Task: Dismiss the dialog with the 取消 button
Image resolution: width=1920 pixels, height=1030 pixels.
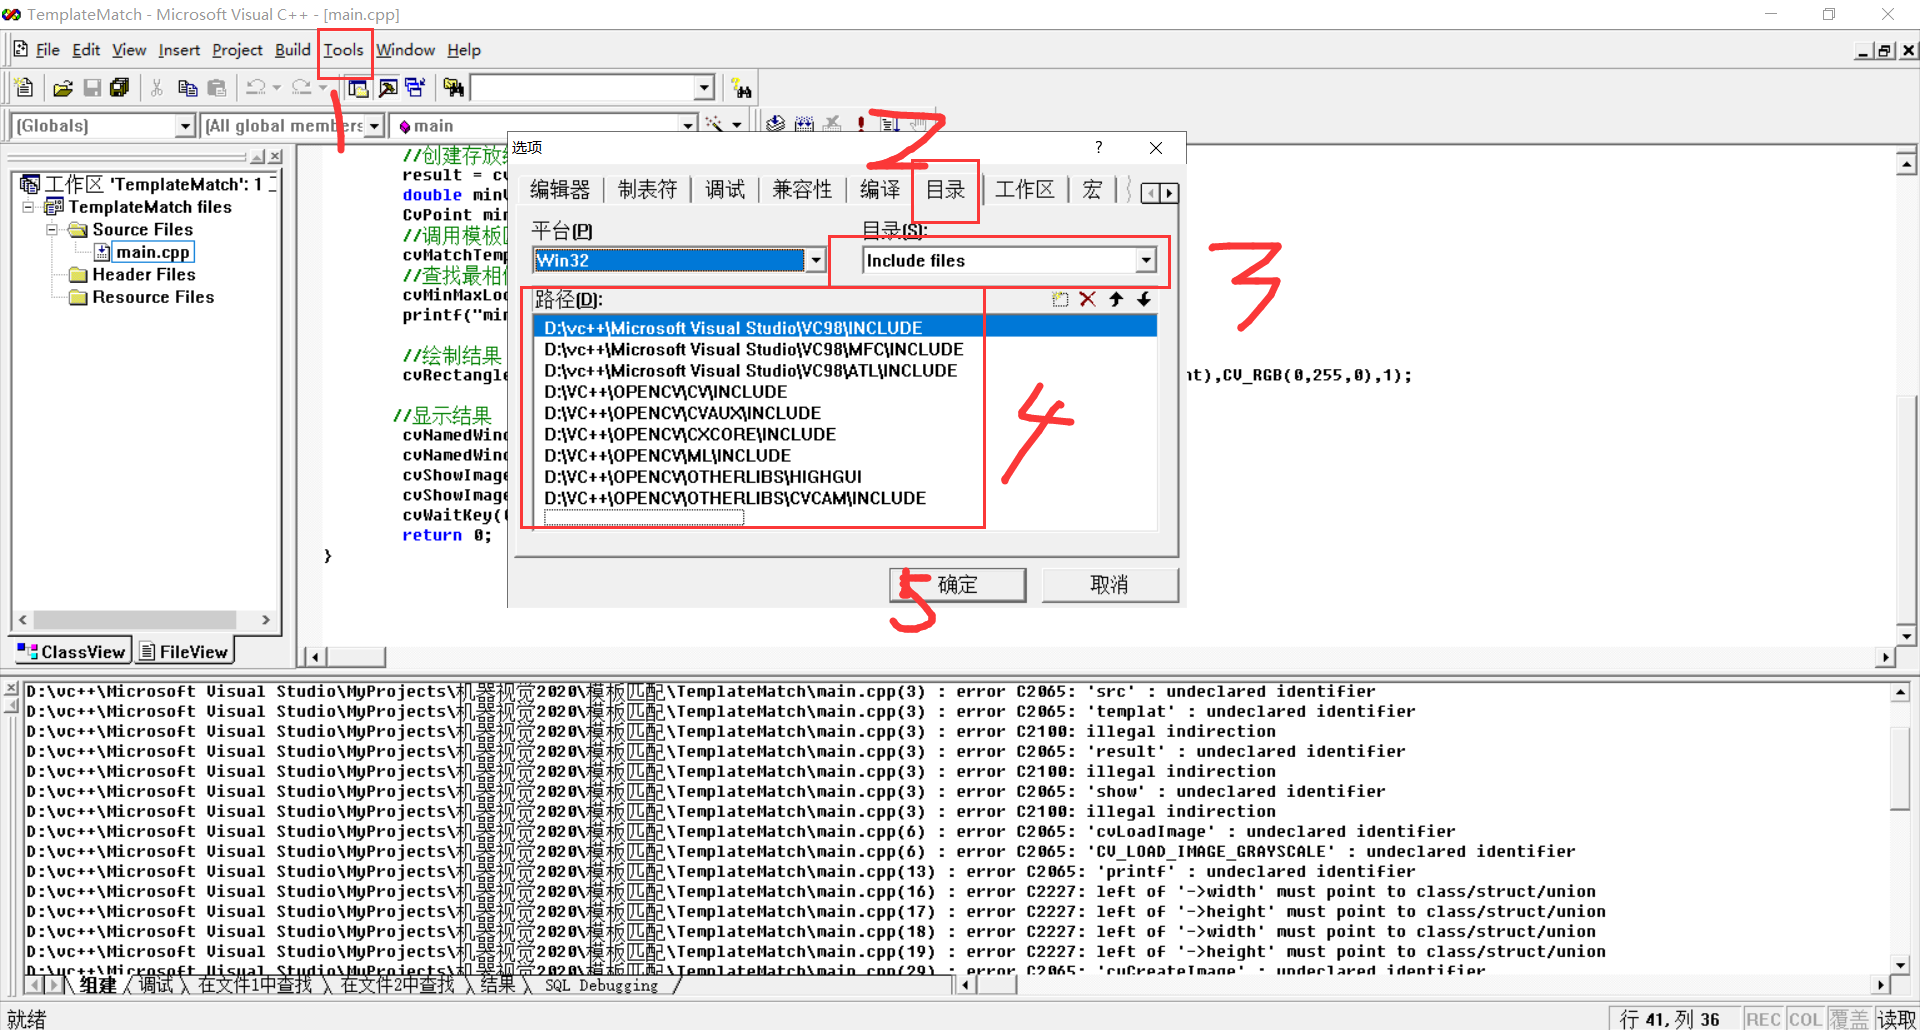Action: [x=1110, y=584]
